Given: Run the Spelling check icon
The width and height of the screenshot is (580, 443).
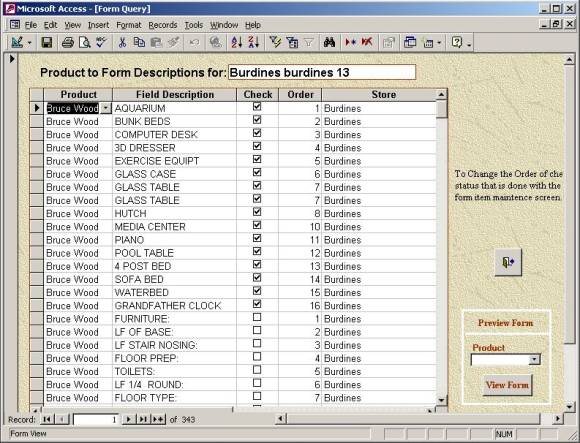Looking at the screenshot, I should coord(101,43).
